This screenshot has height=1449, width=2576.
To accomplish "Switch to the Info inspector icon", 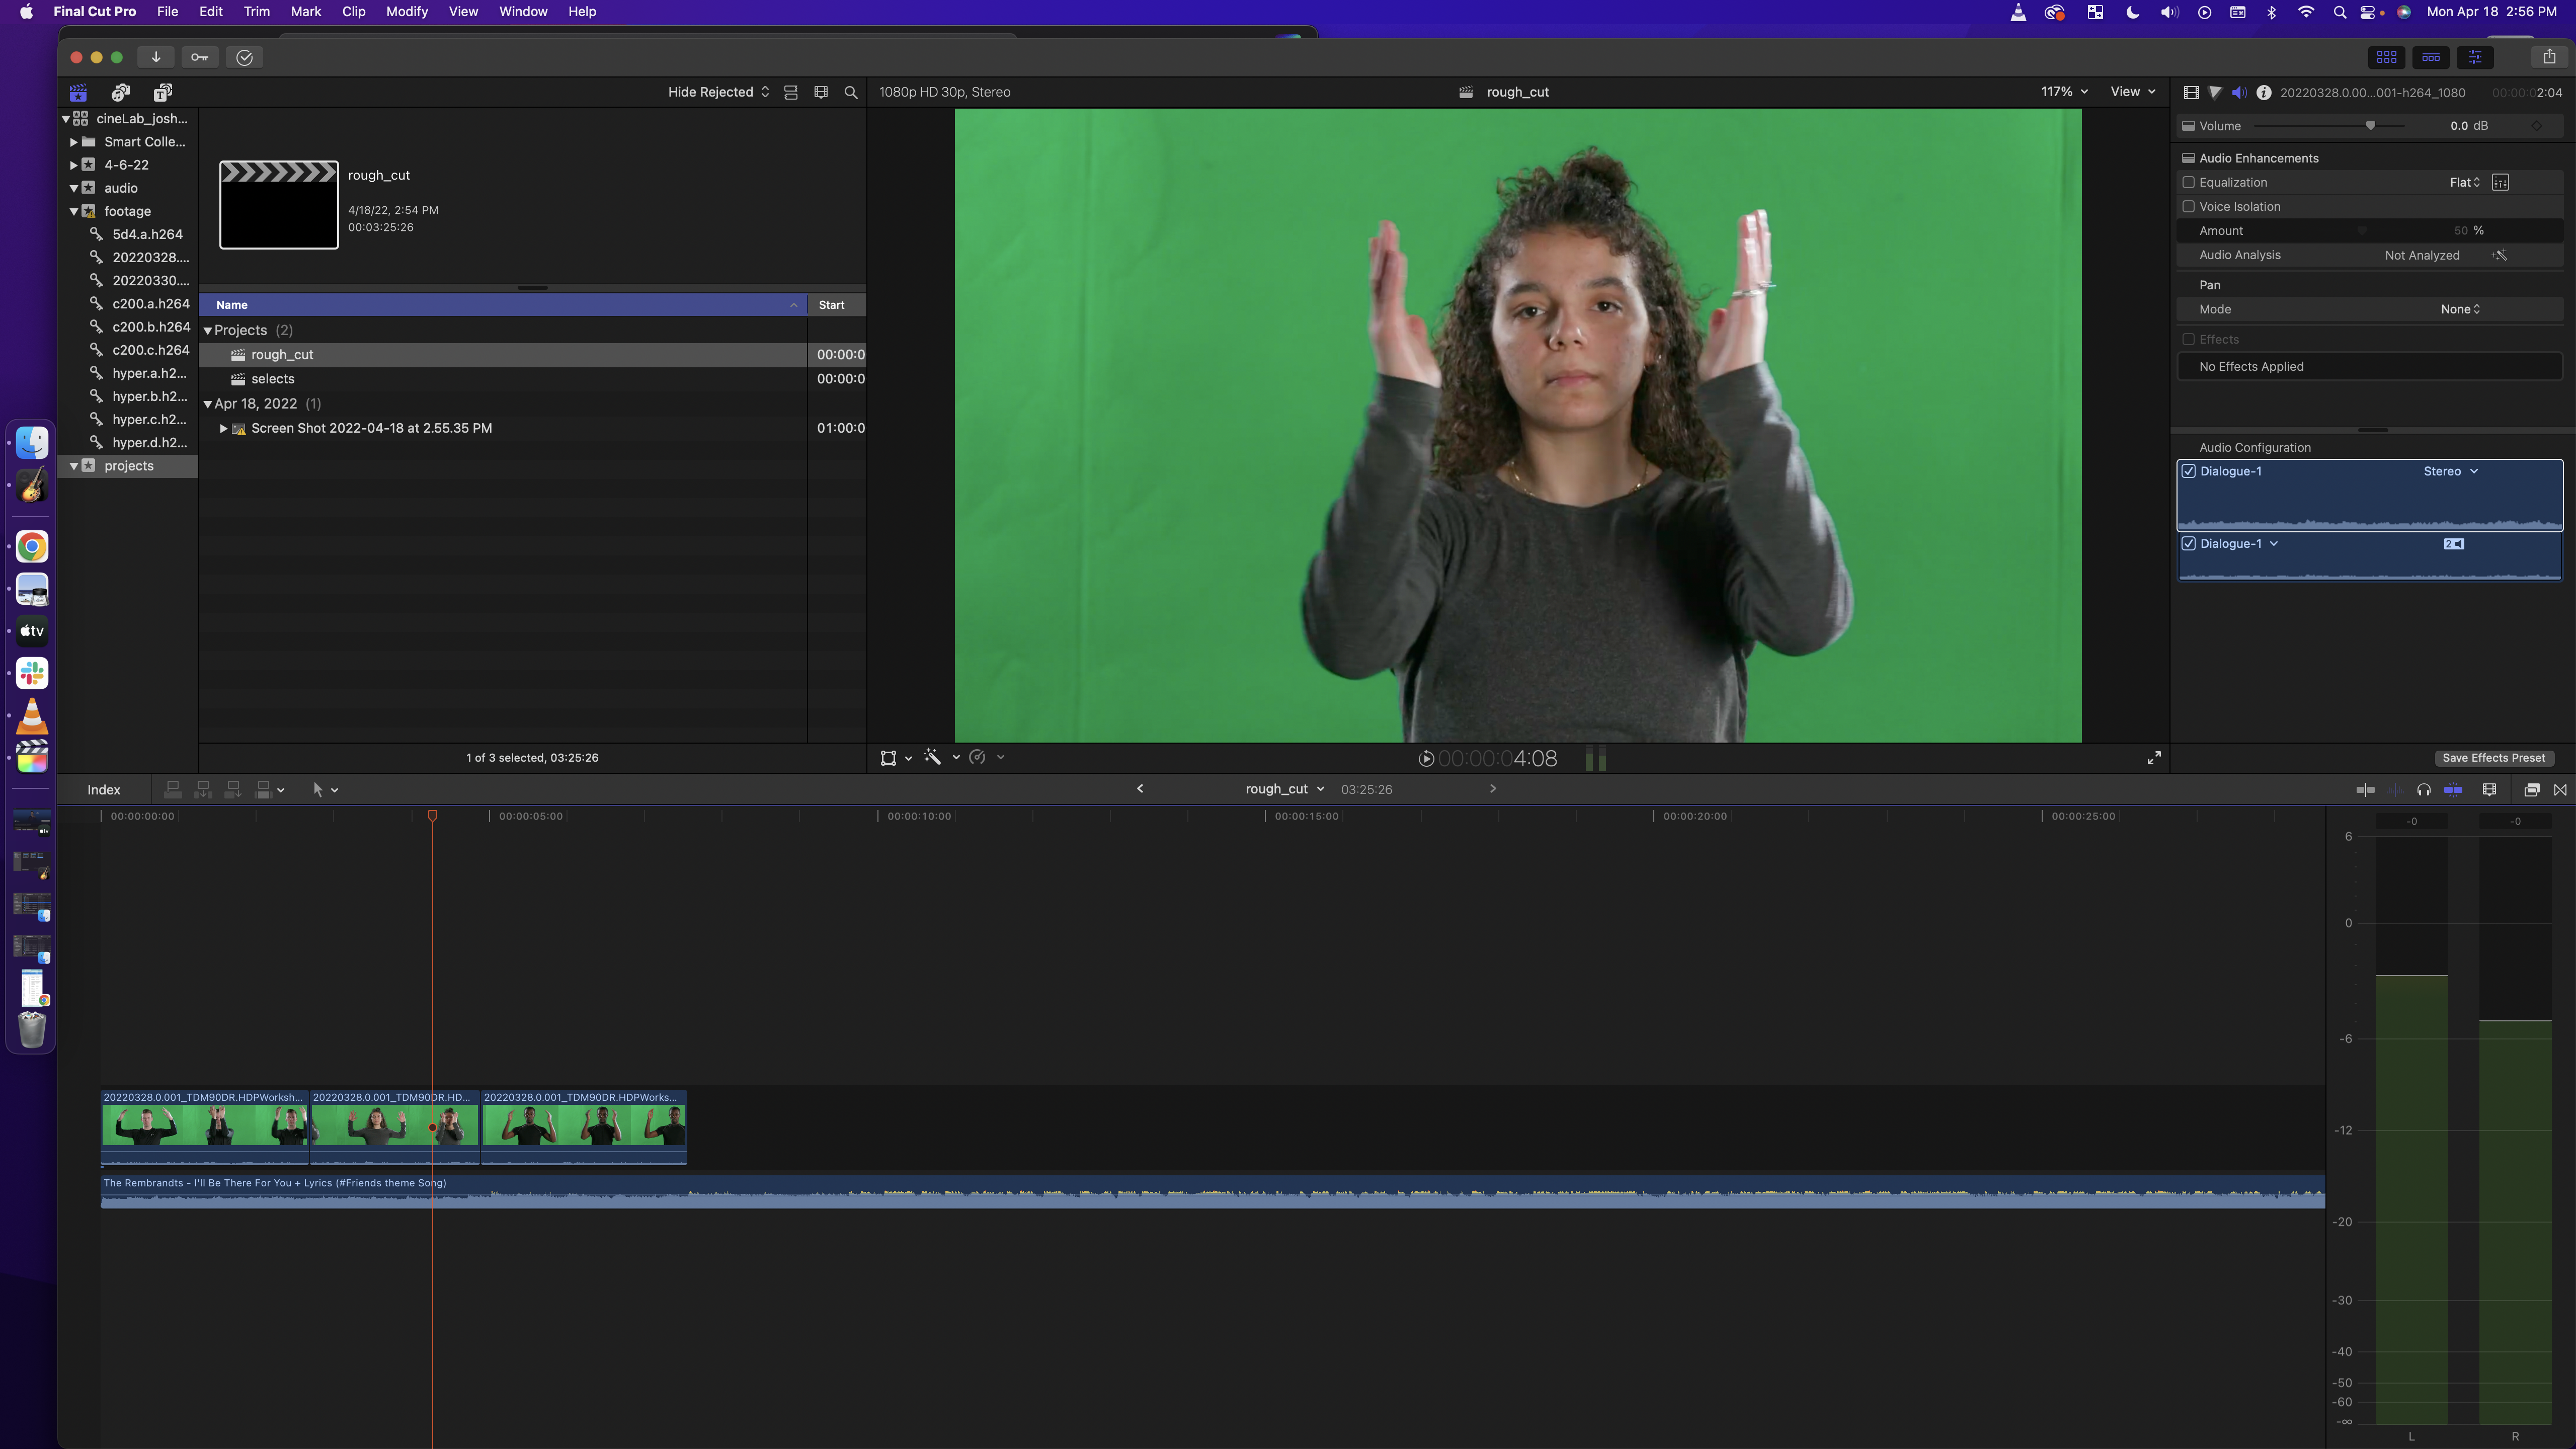I will tap(2264, 92).
